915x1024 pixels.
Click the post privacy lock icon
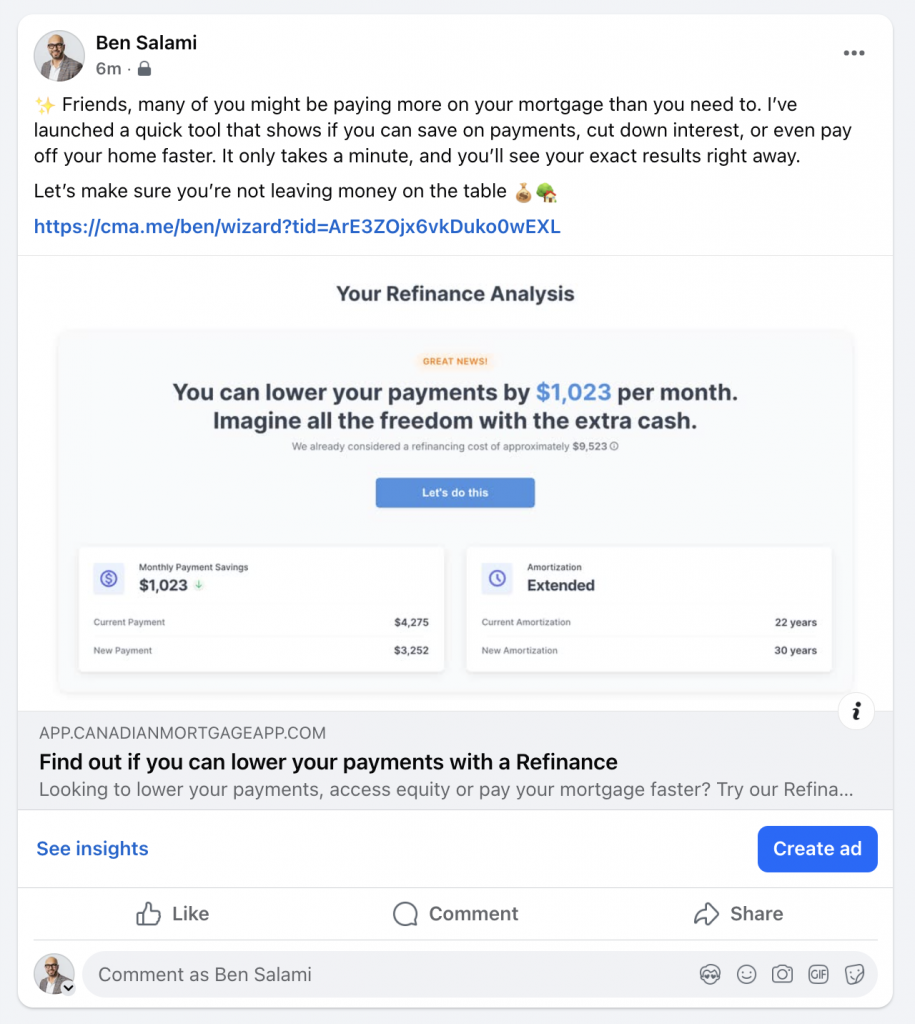pos(145,69)
